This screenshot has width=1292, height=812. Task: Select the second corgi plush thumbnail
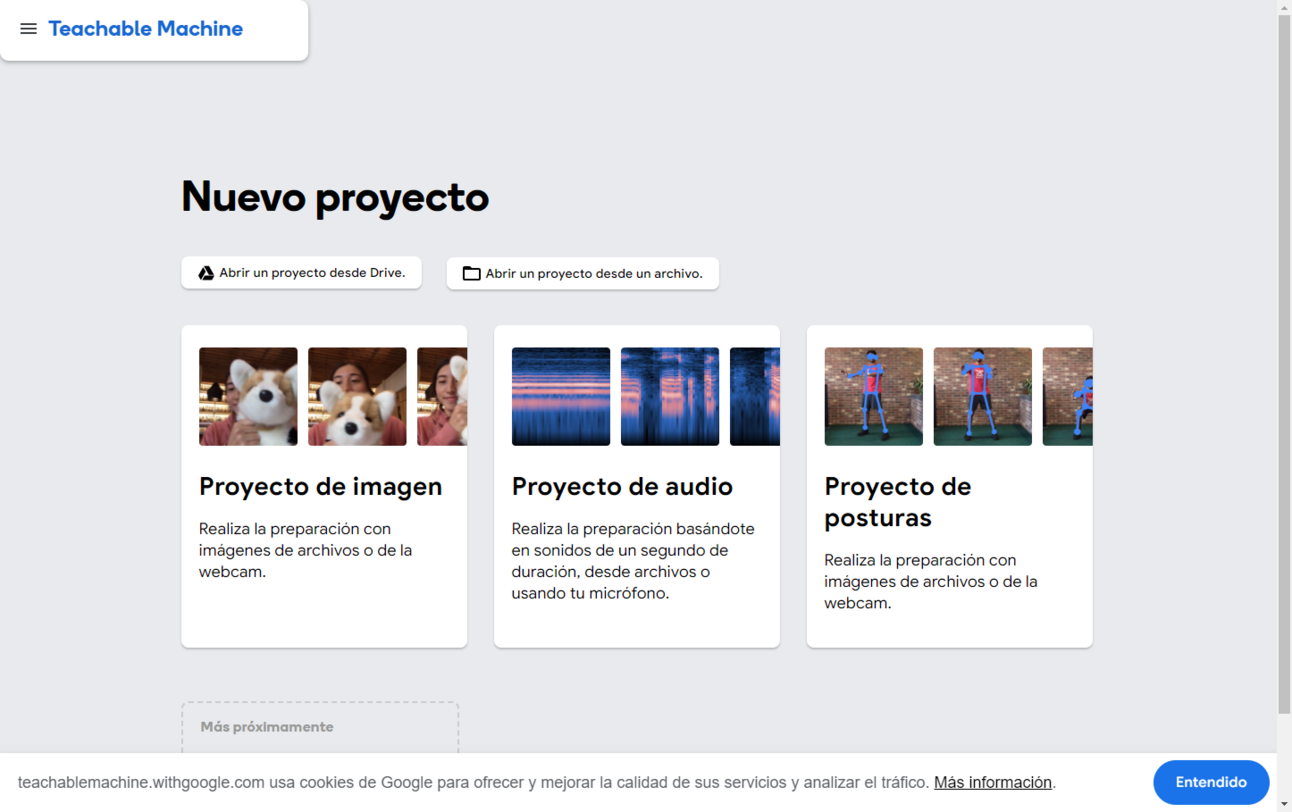(357, 397)
